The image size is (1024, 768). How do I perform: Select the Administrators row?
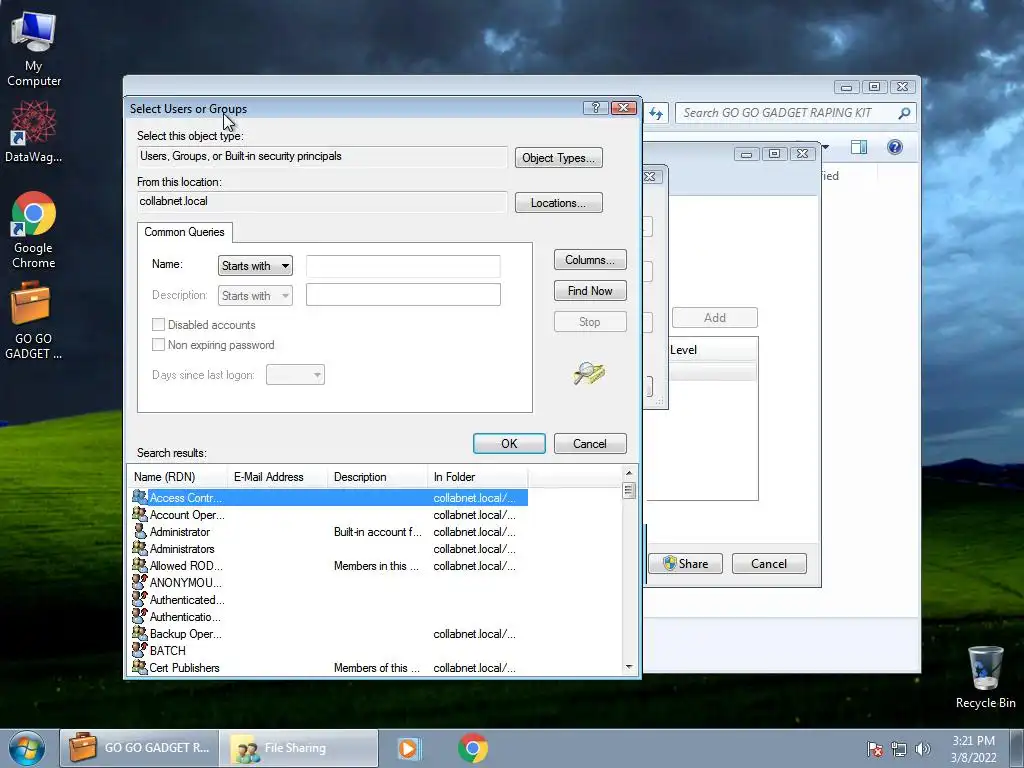(x=329, y=549)
